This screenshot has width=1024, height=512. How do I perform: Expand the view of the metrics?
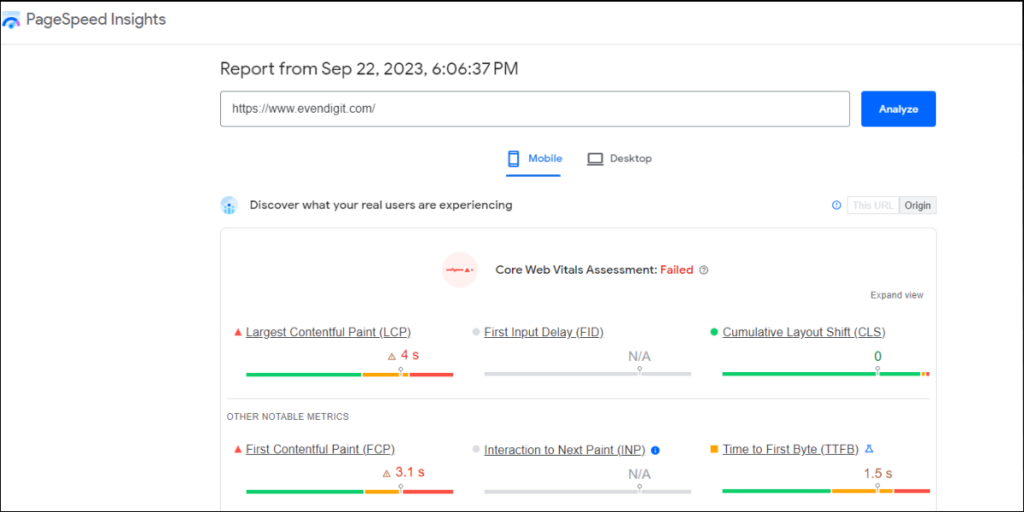coord(897,295)
